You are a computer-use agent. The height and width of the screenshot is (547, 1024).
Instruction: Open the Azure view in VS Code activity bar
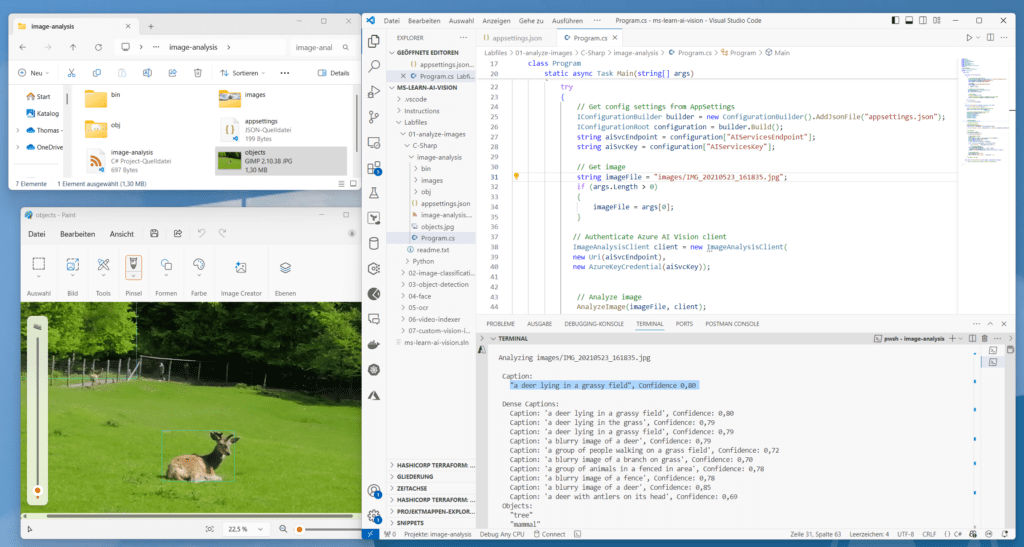[374, 395]
